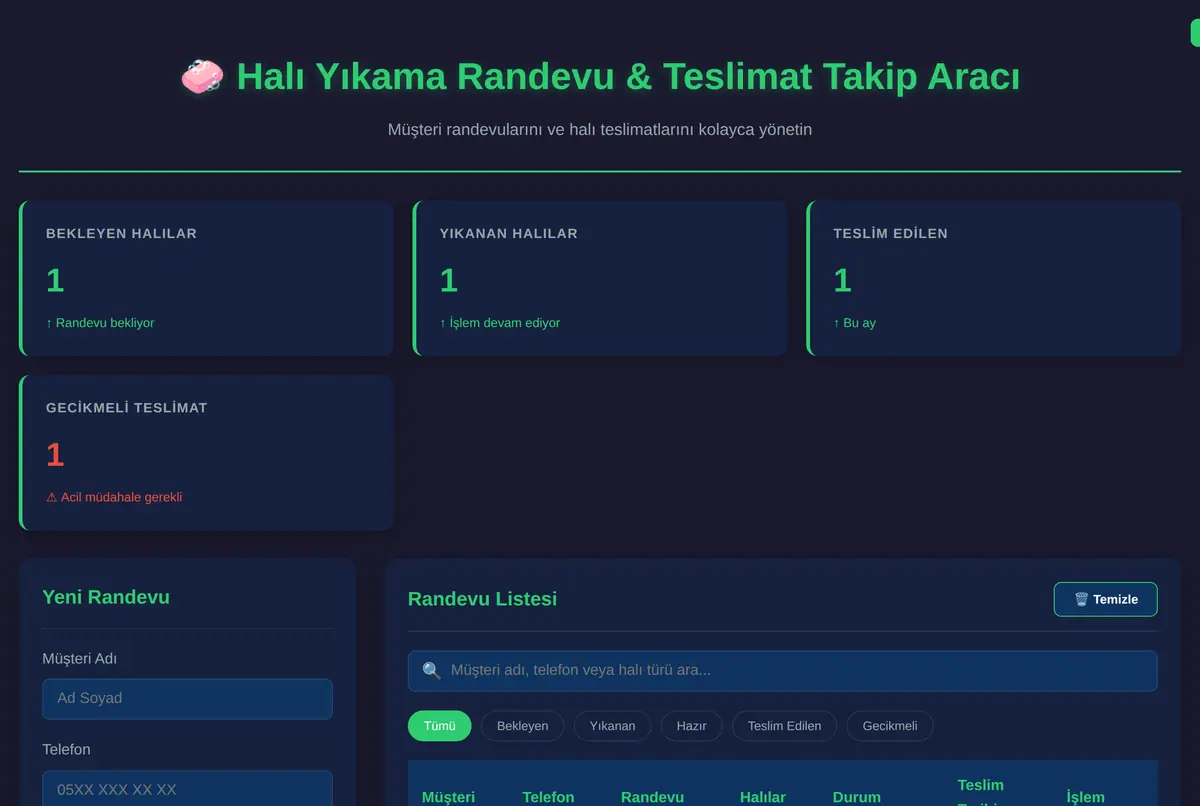Click the subtitle about Müşteri randevularını
1200x806 pixels.
pyautogui.click(x=600, y=130)
